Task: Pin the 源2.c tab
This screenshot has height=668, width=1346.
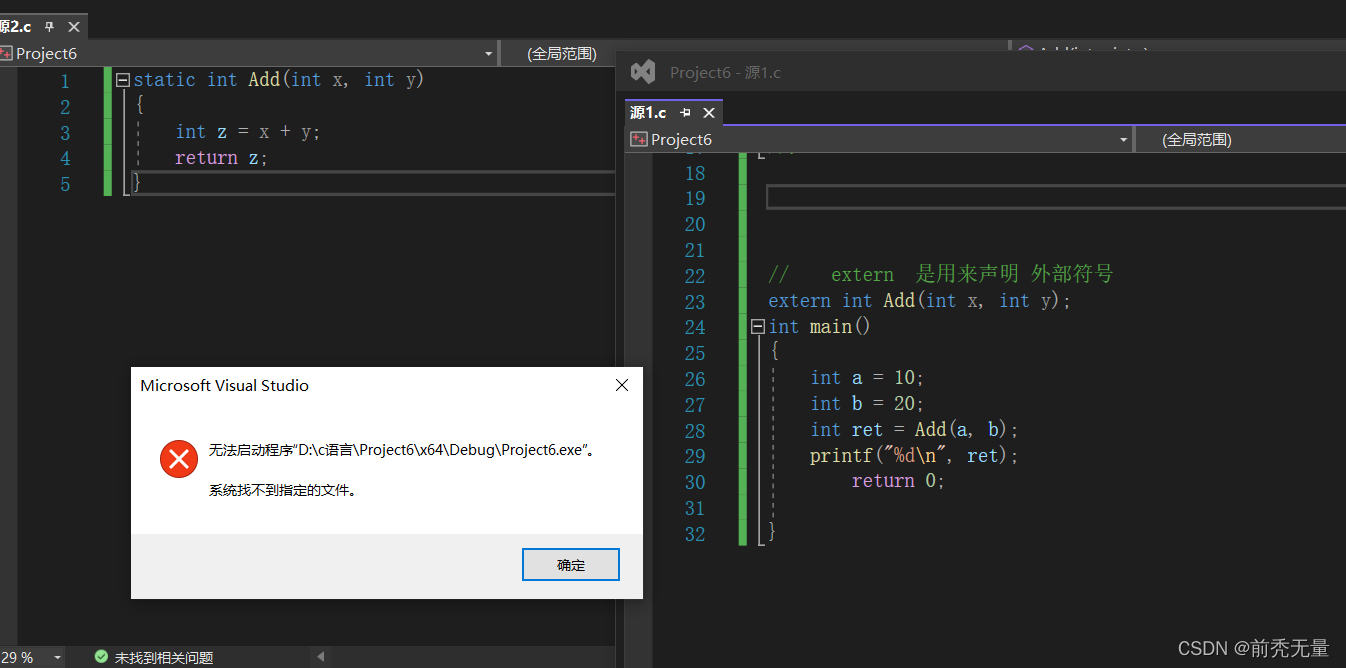Action: pos(50,27)
